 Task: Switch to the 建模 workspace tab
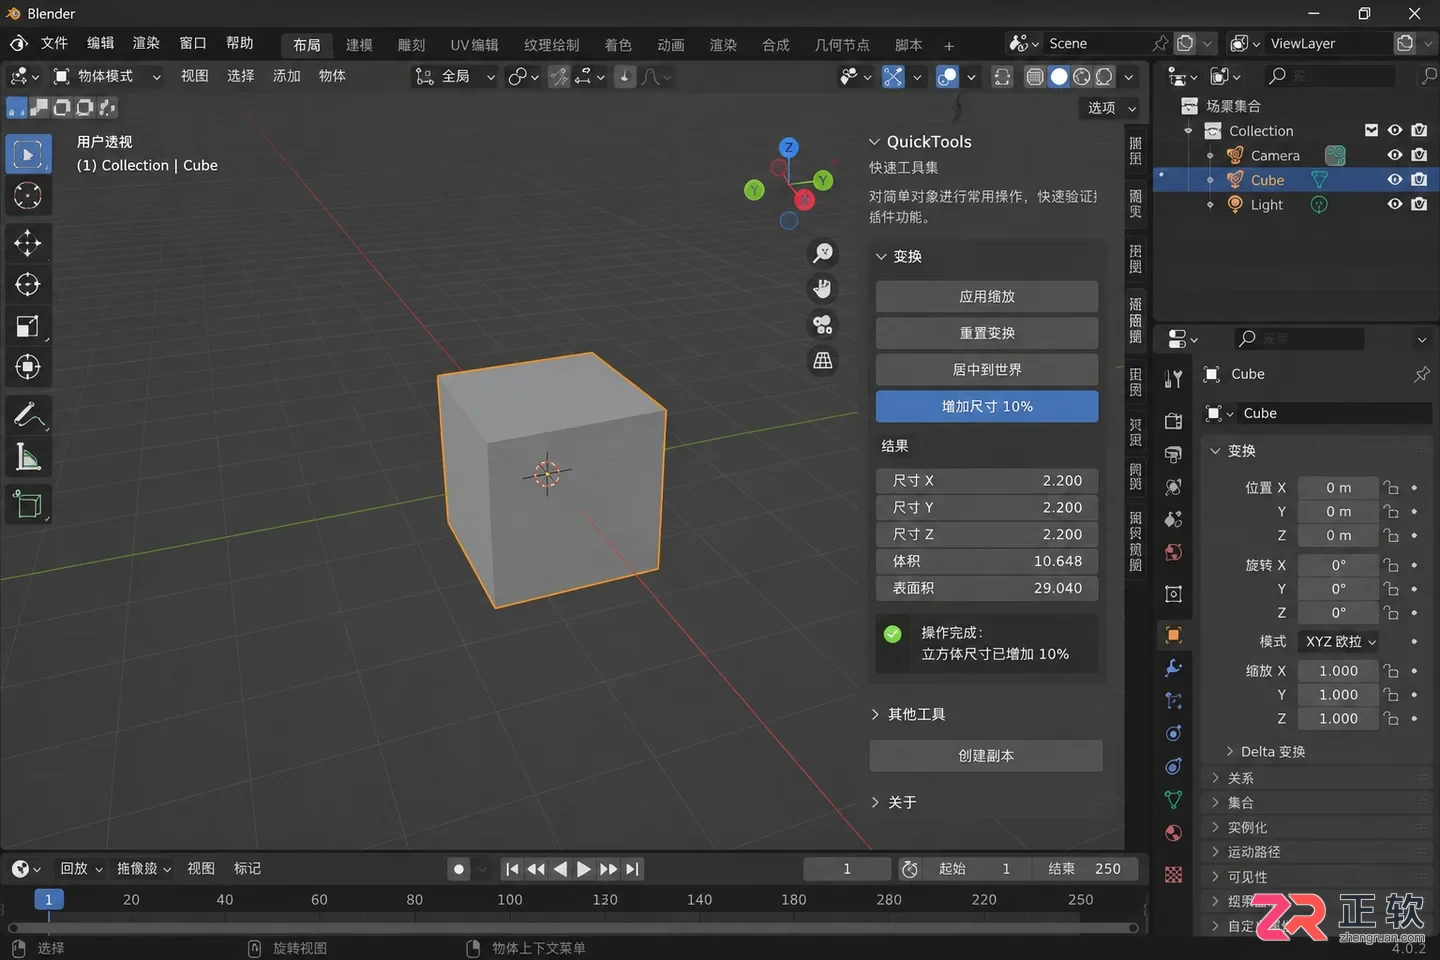pos(359,45)
